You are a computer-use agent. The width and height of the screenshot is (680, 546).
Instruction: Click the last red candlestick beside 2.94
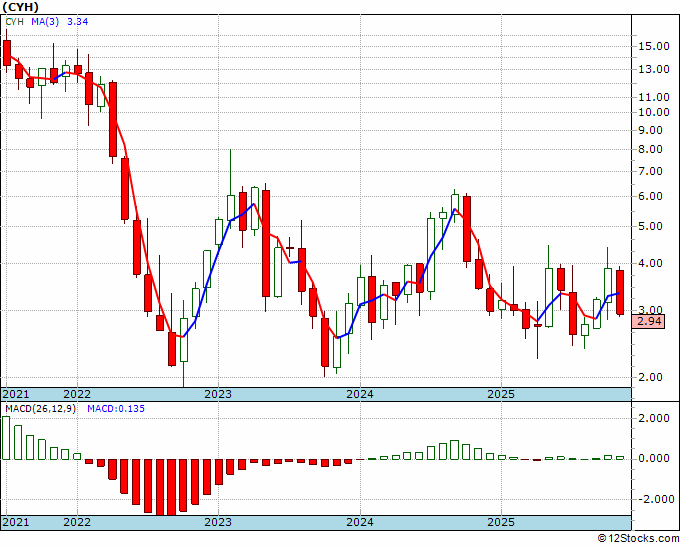pyautogui.click(x=620, y=292)
